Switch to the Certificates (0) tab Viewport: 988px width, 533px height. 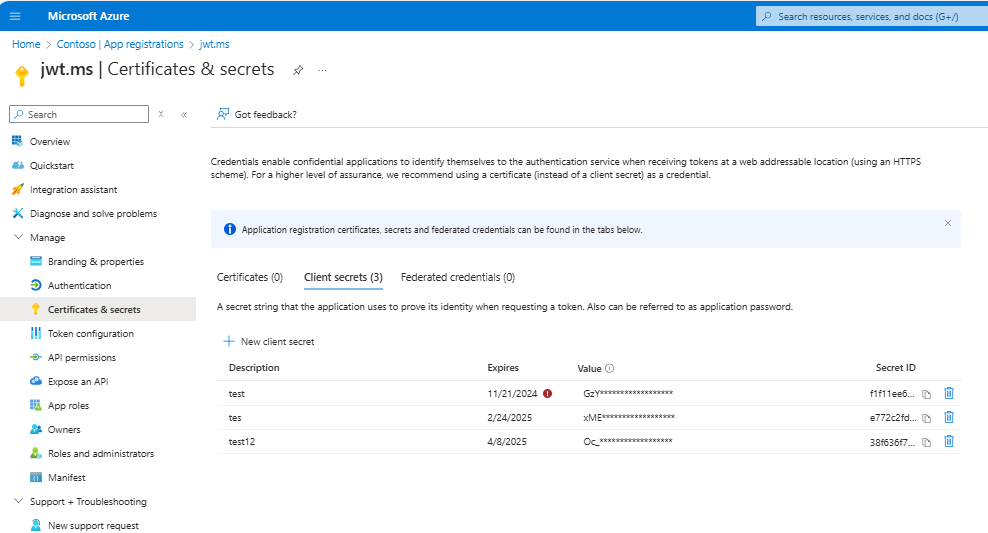click(250, 277)
